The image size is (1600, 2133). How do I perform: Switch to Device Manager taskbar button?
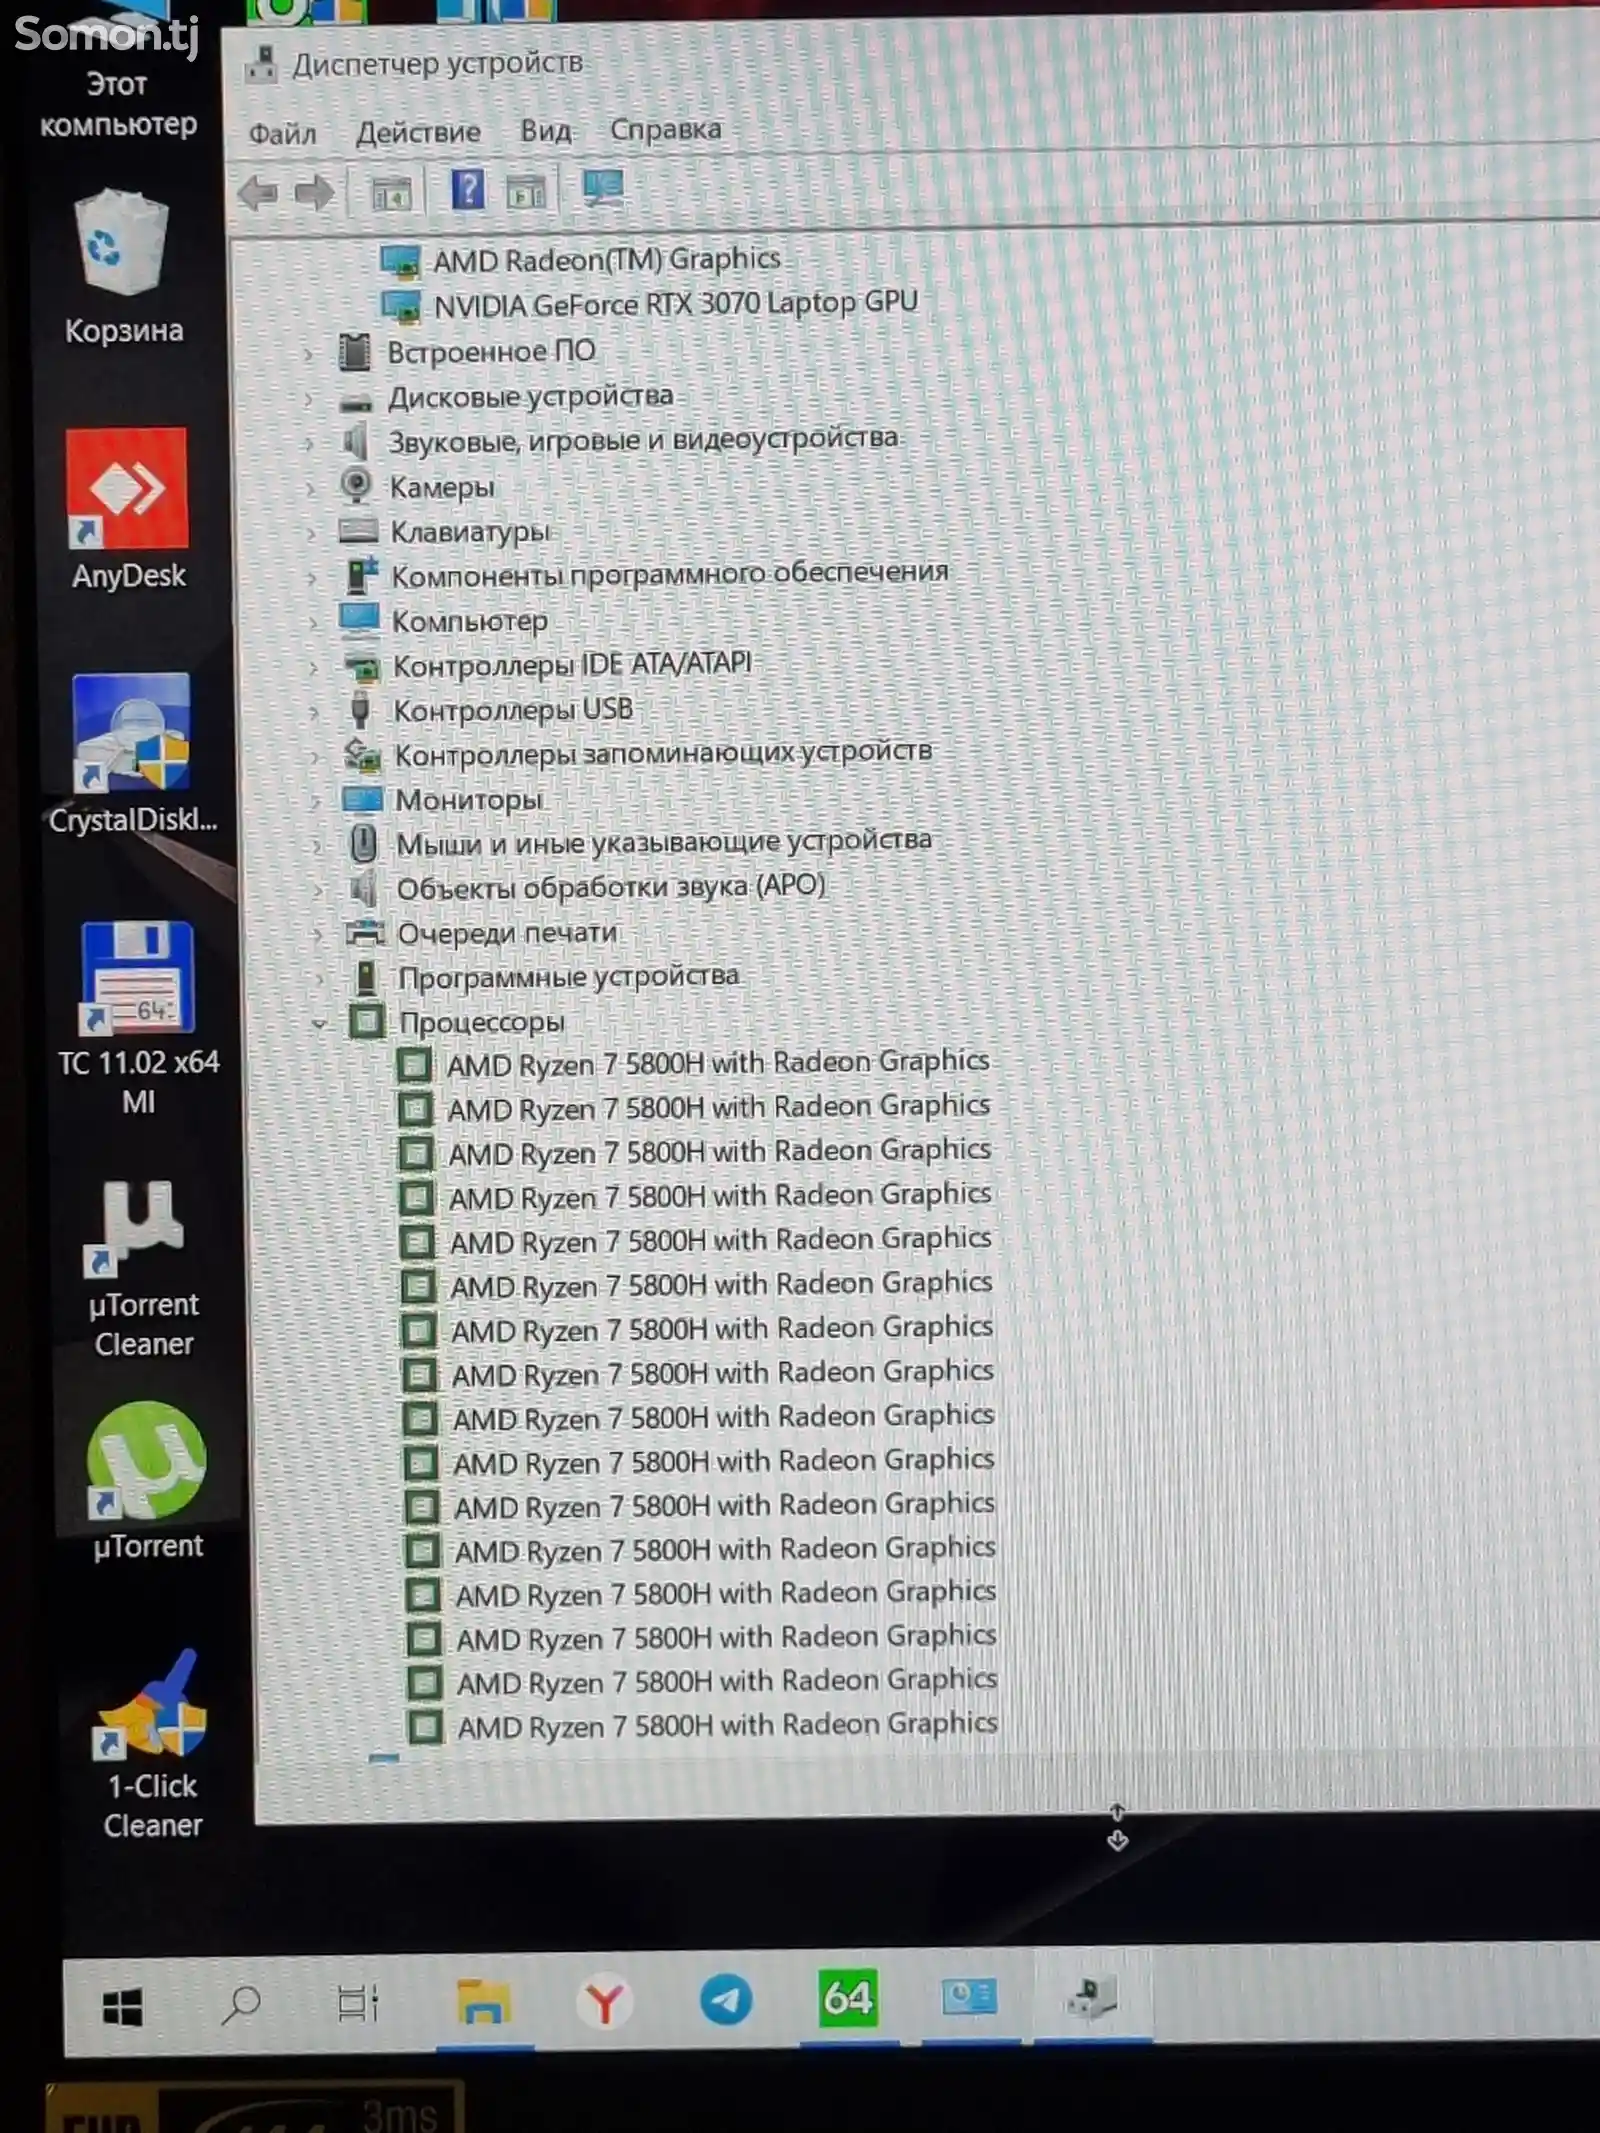pos(1091,1997)
